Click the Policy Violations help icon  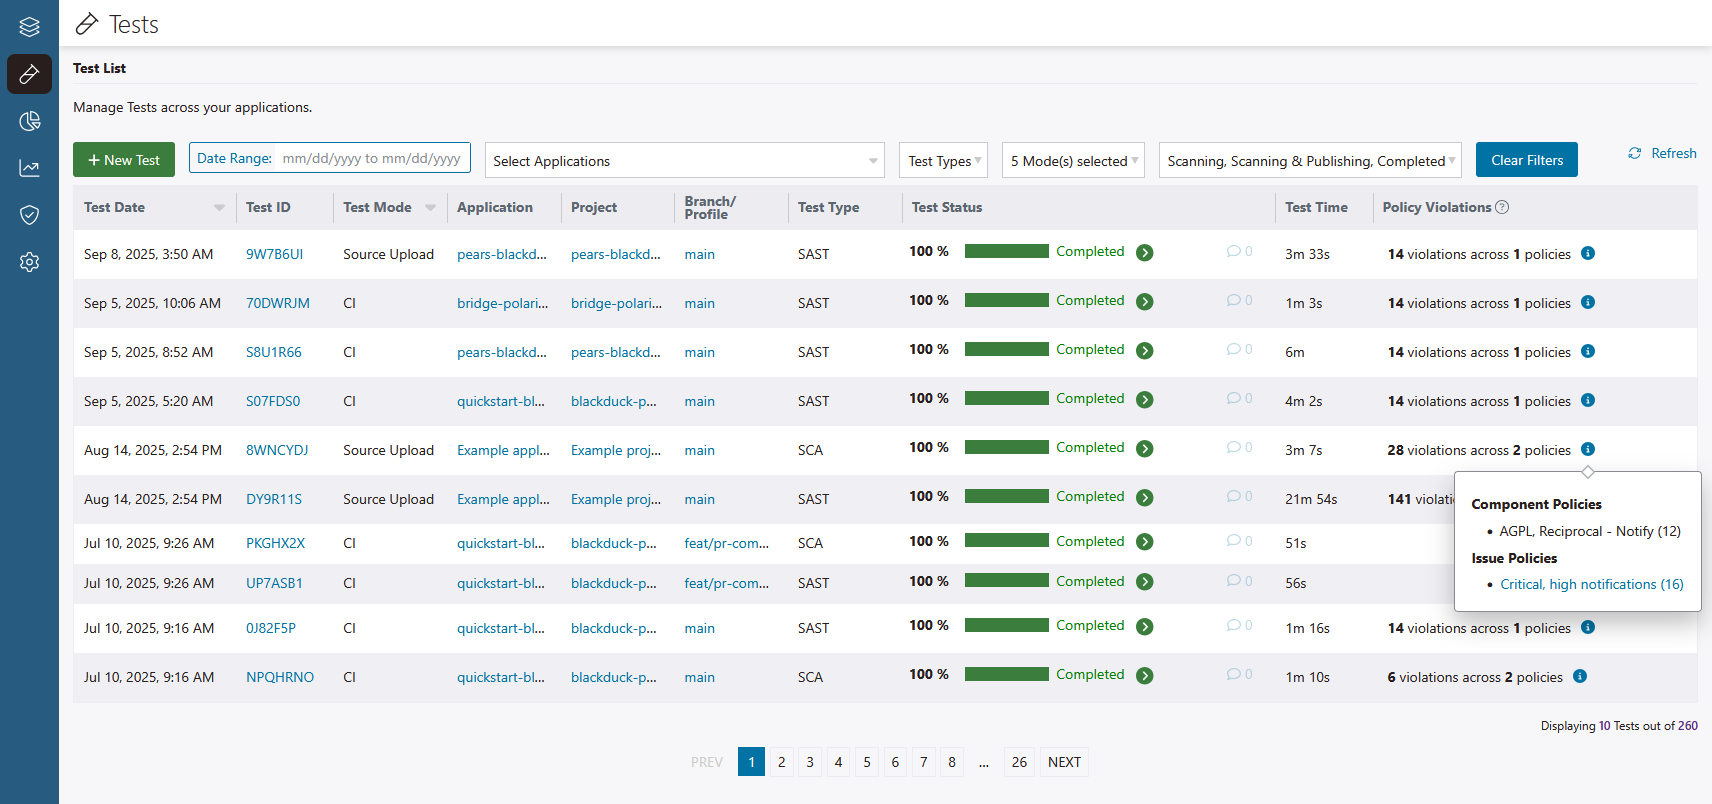click(1502, 207)
